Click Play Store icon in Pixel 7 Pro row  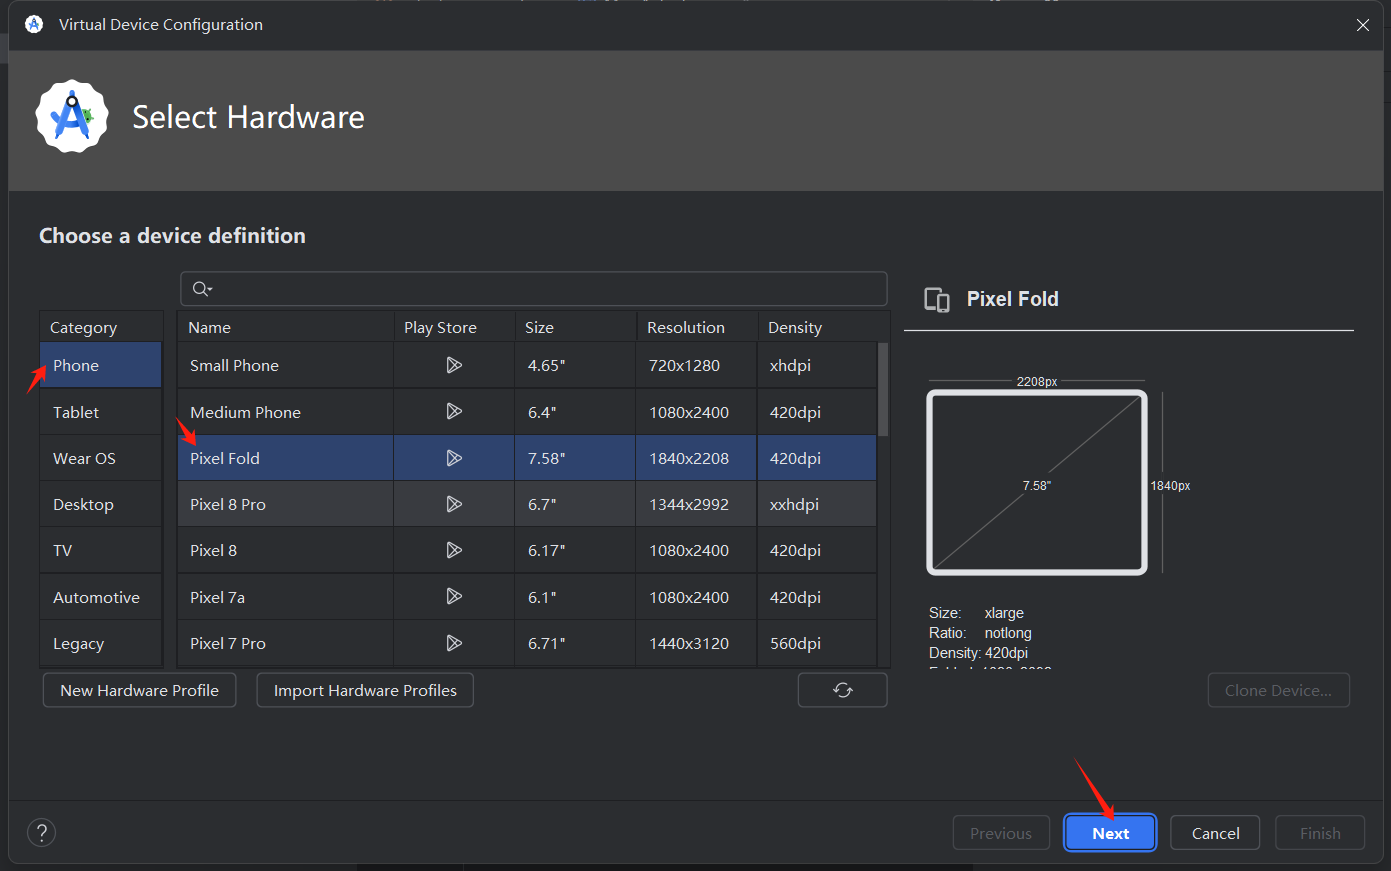tap(454, 643)
